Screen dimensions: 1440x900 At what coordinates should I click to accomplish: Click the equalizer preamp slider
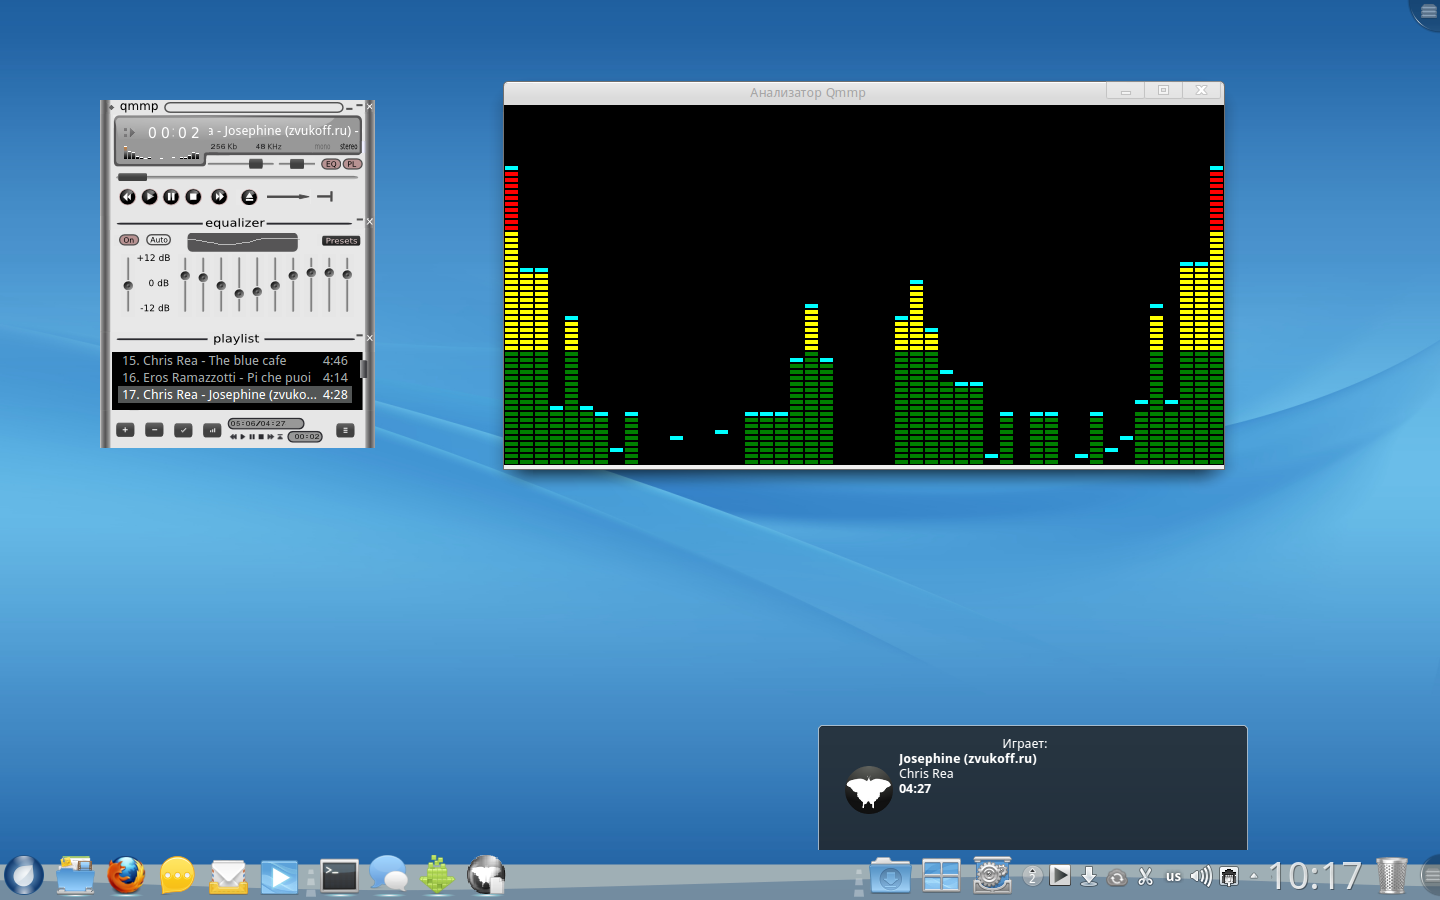coord(128,284)
